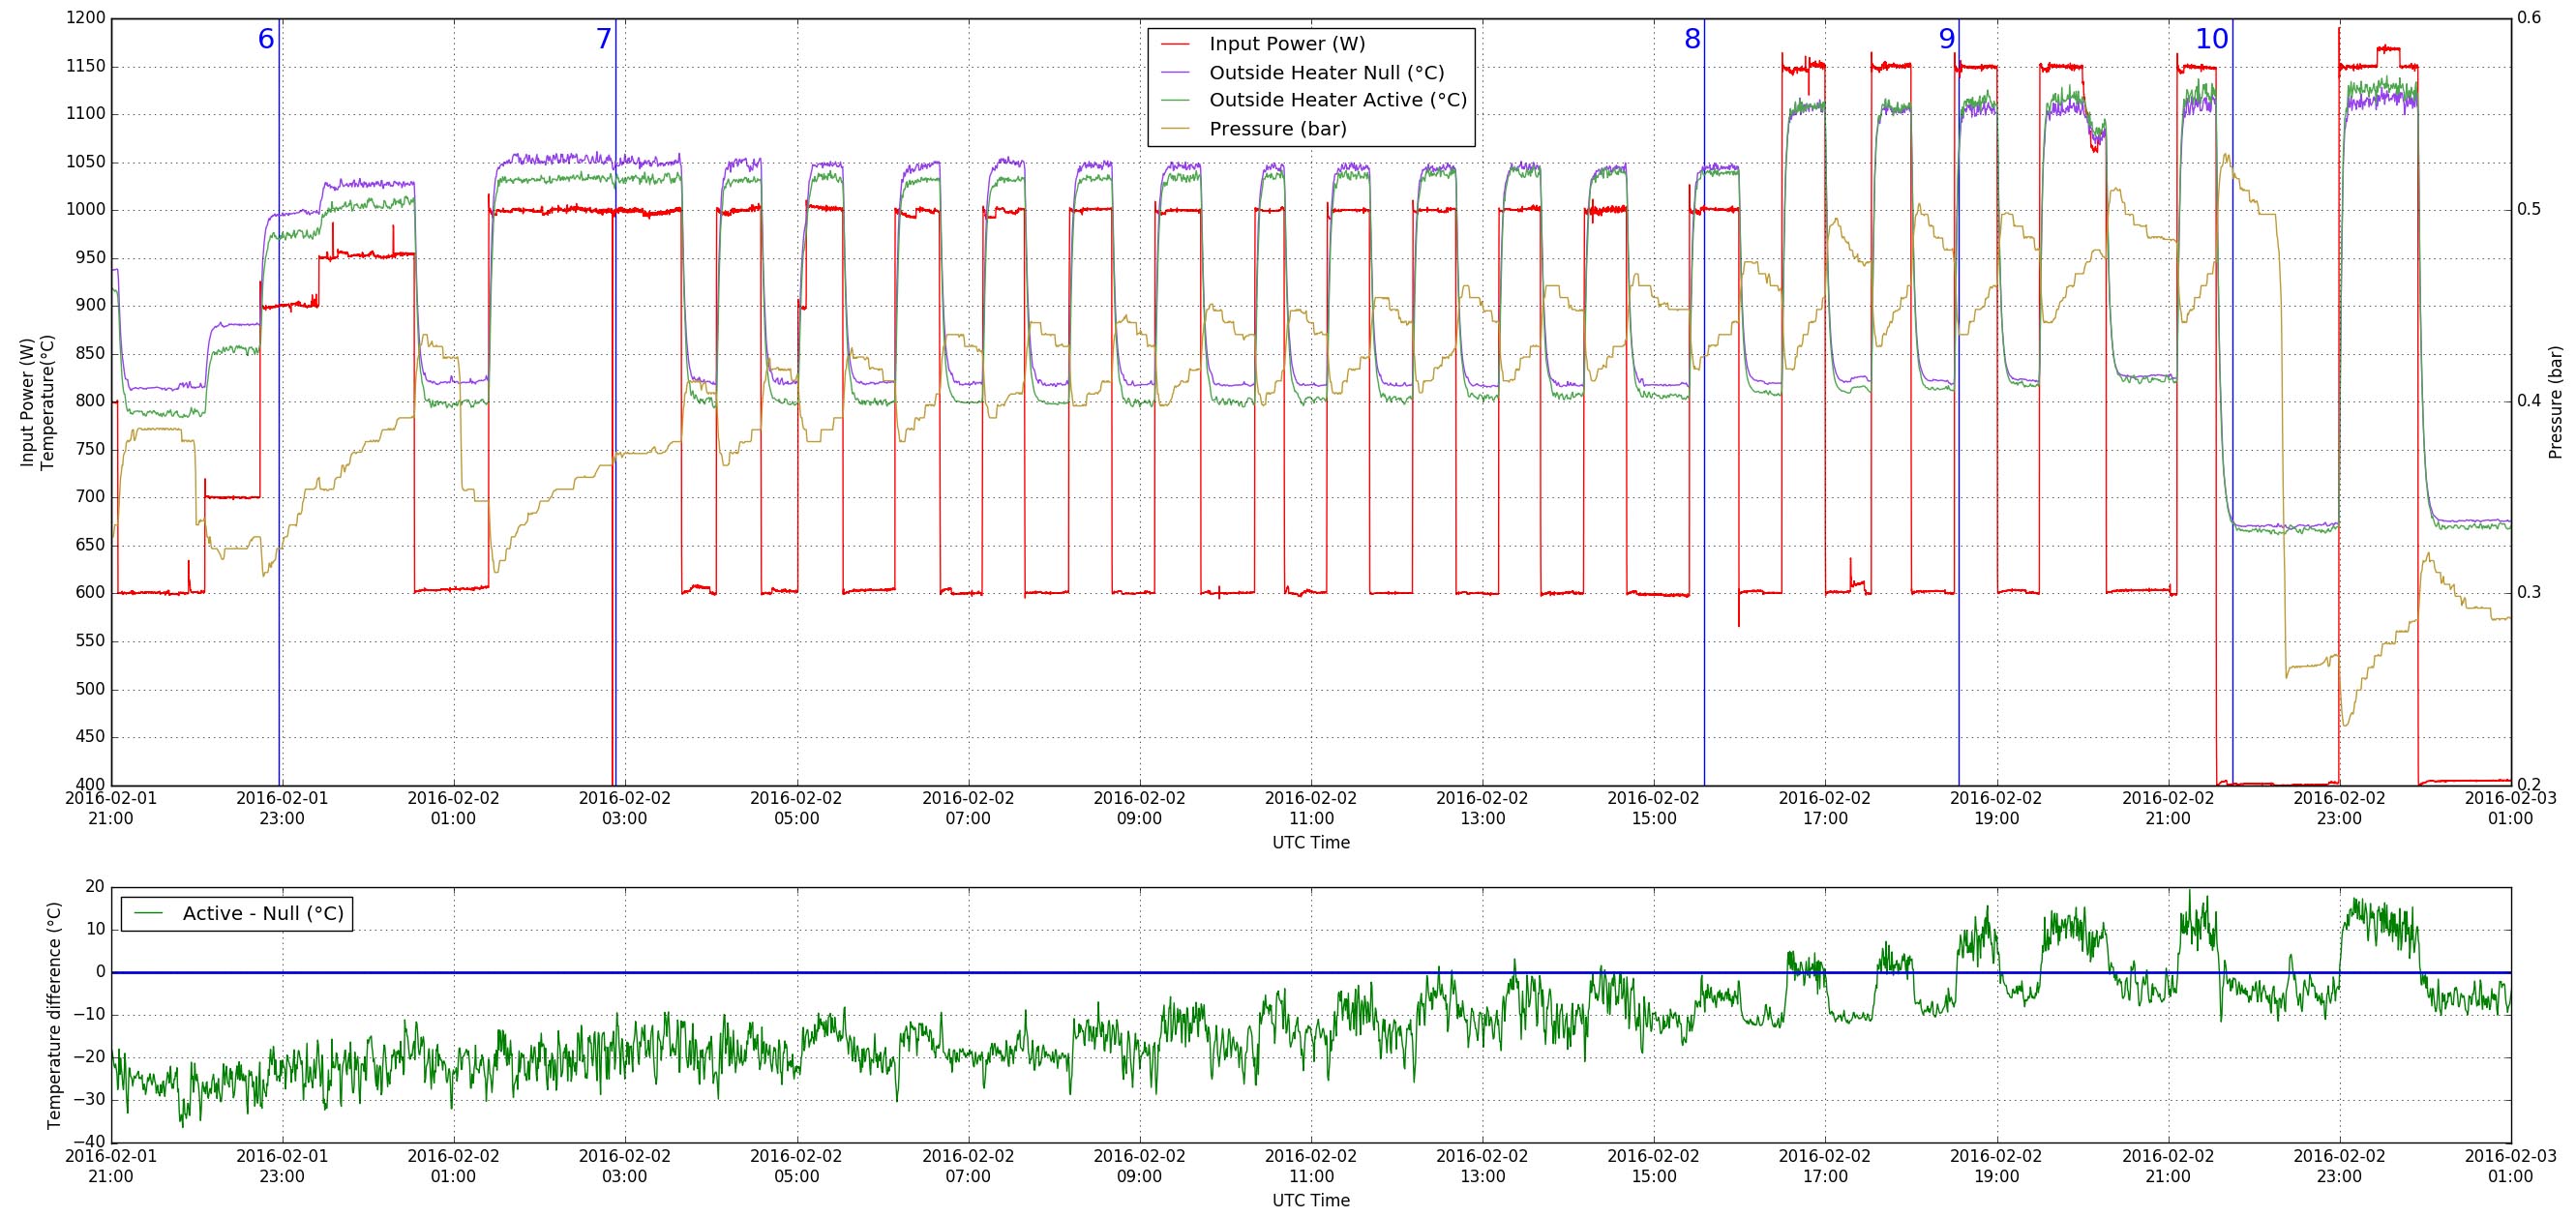Viewport: 2576px width, 1217px height.
Task: Click lower chart tick '2016-02-02 13:00'
Action: [x=1482, y=1165]
